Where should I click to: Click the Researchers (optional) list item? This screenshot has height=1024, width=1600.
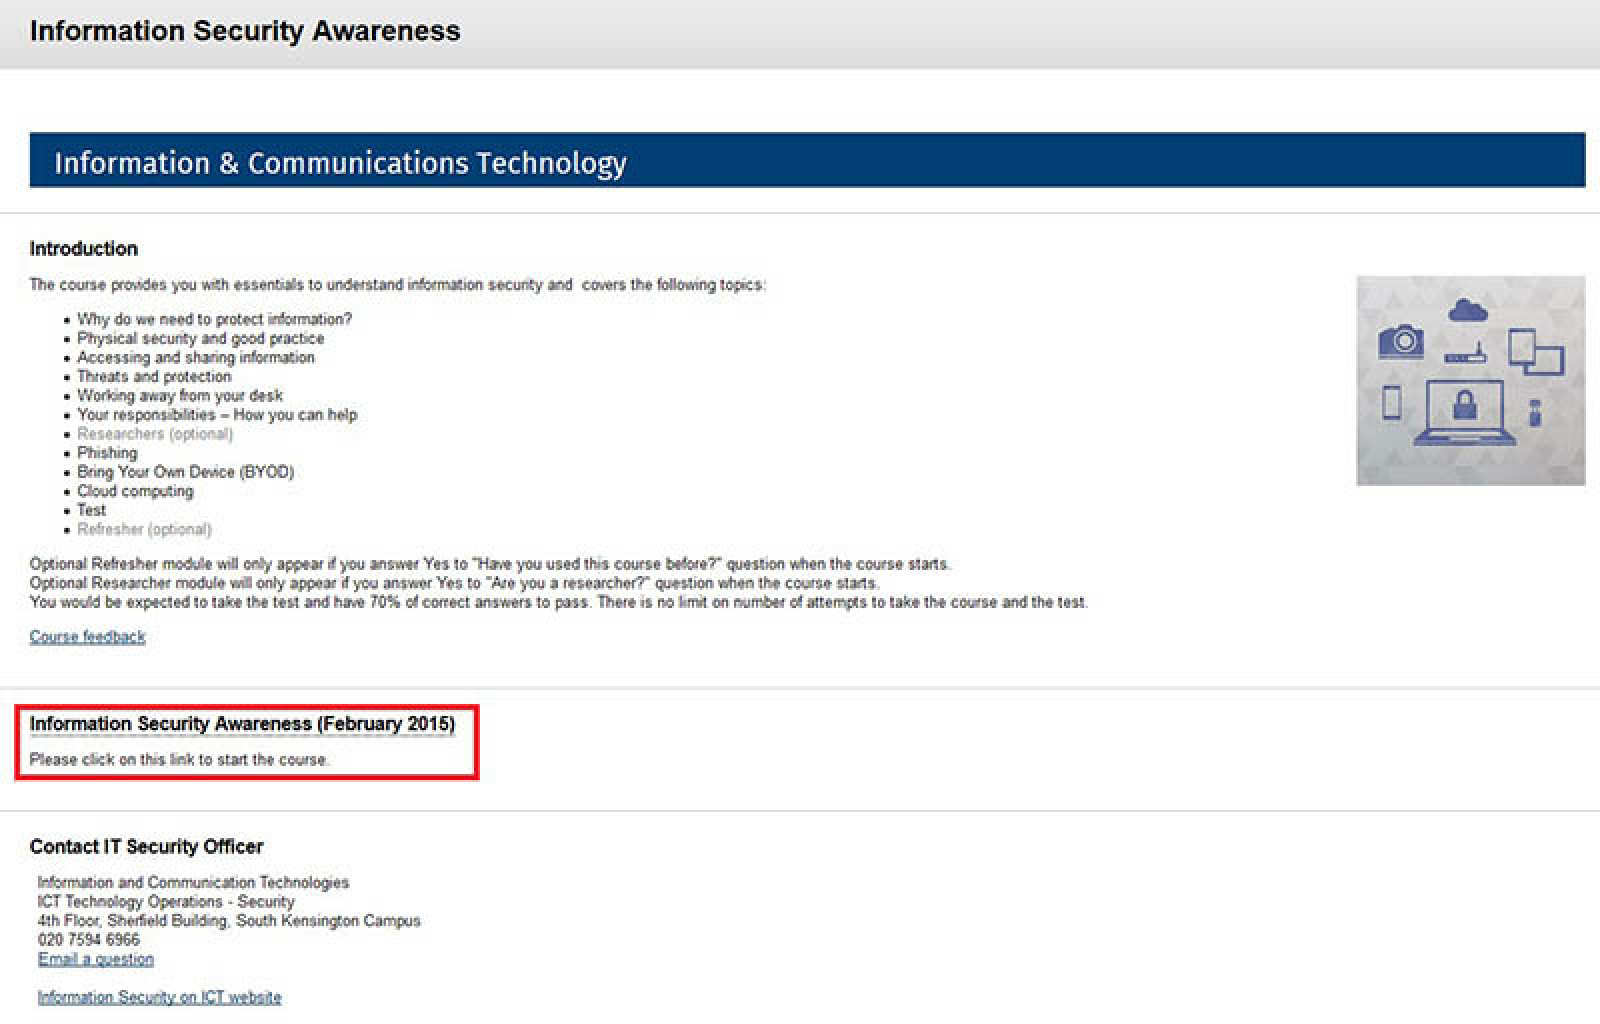(x=155, y=434)
